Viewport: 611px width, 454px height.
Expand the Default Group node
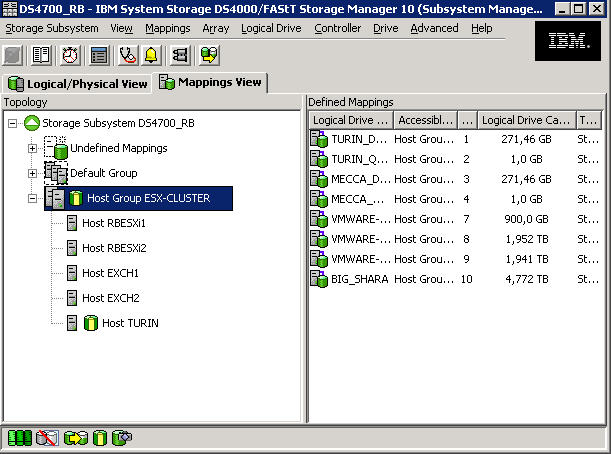click(32, 173)
